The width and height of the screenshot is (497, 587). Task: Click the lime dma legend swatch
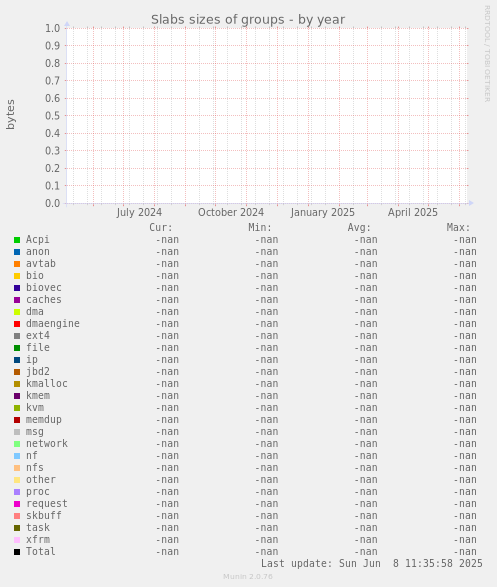(x=17, y=312)
